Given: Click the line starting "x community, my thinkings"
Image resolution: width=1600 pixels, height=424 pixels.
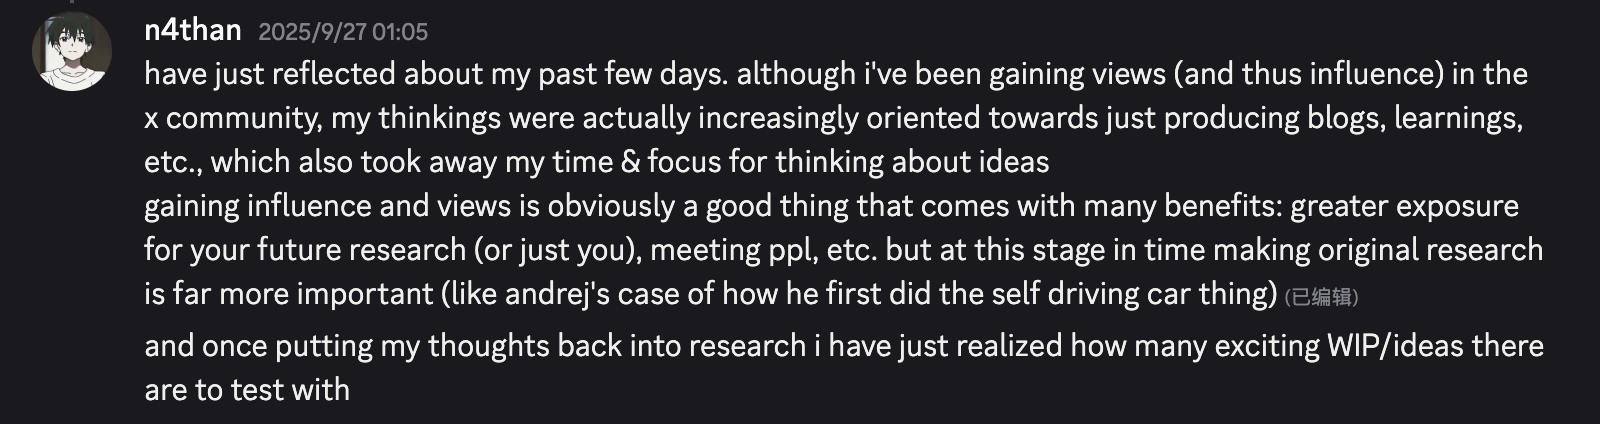Looking at the screenshot, I should 833,118.
